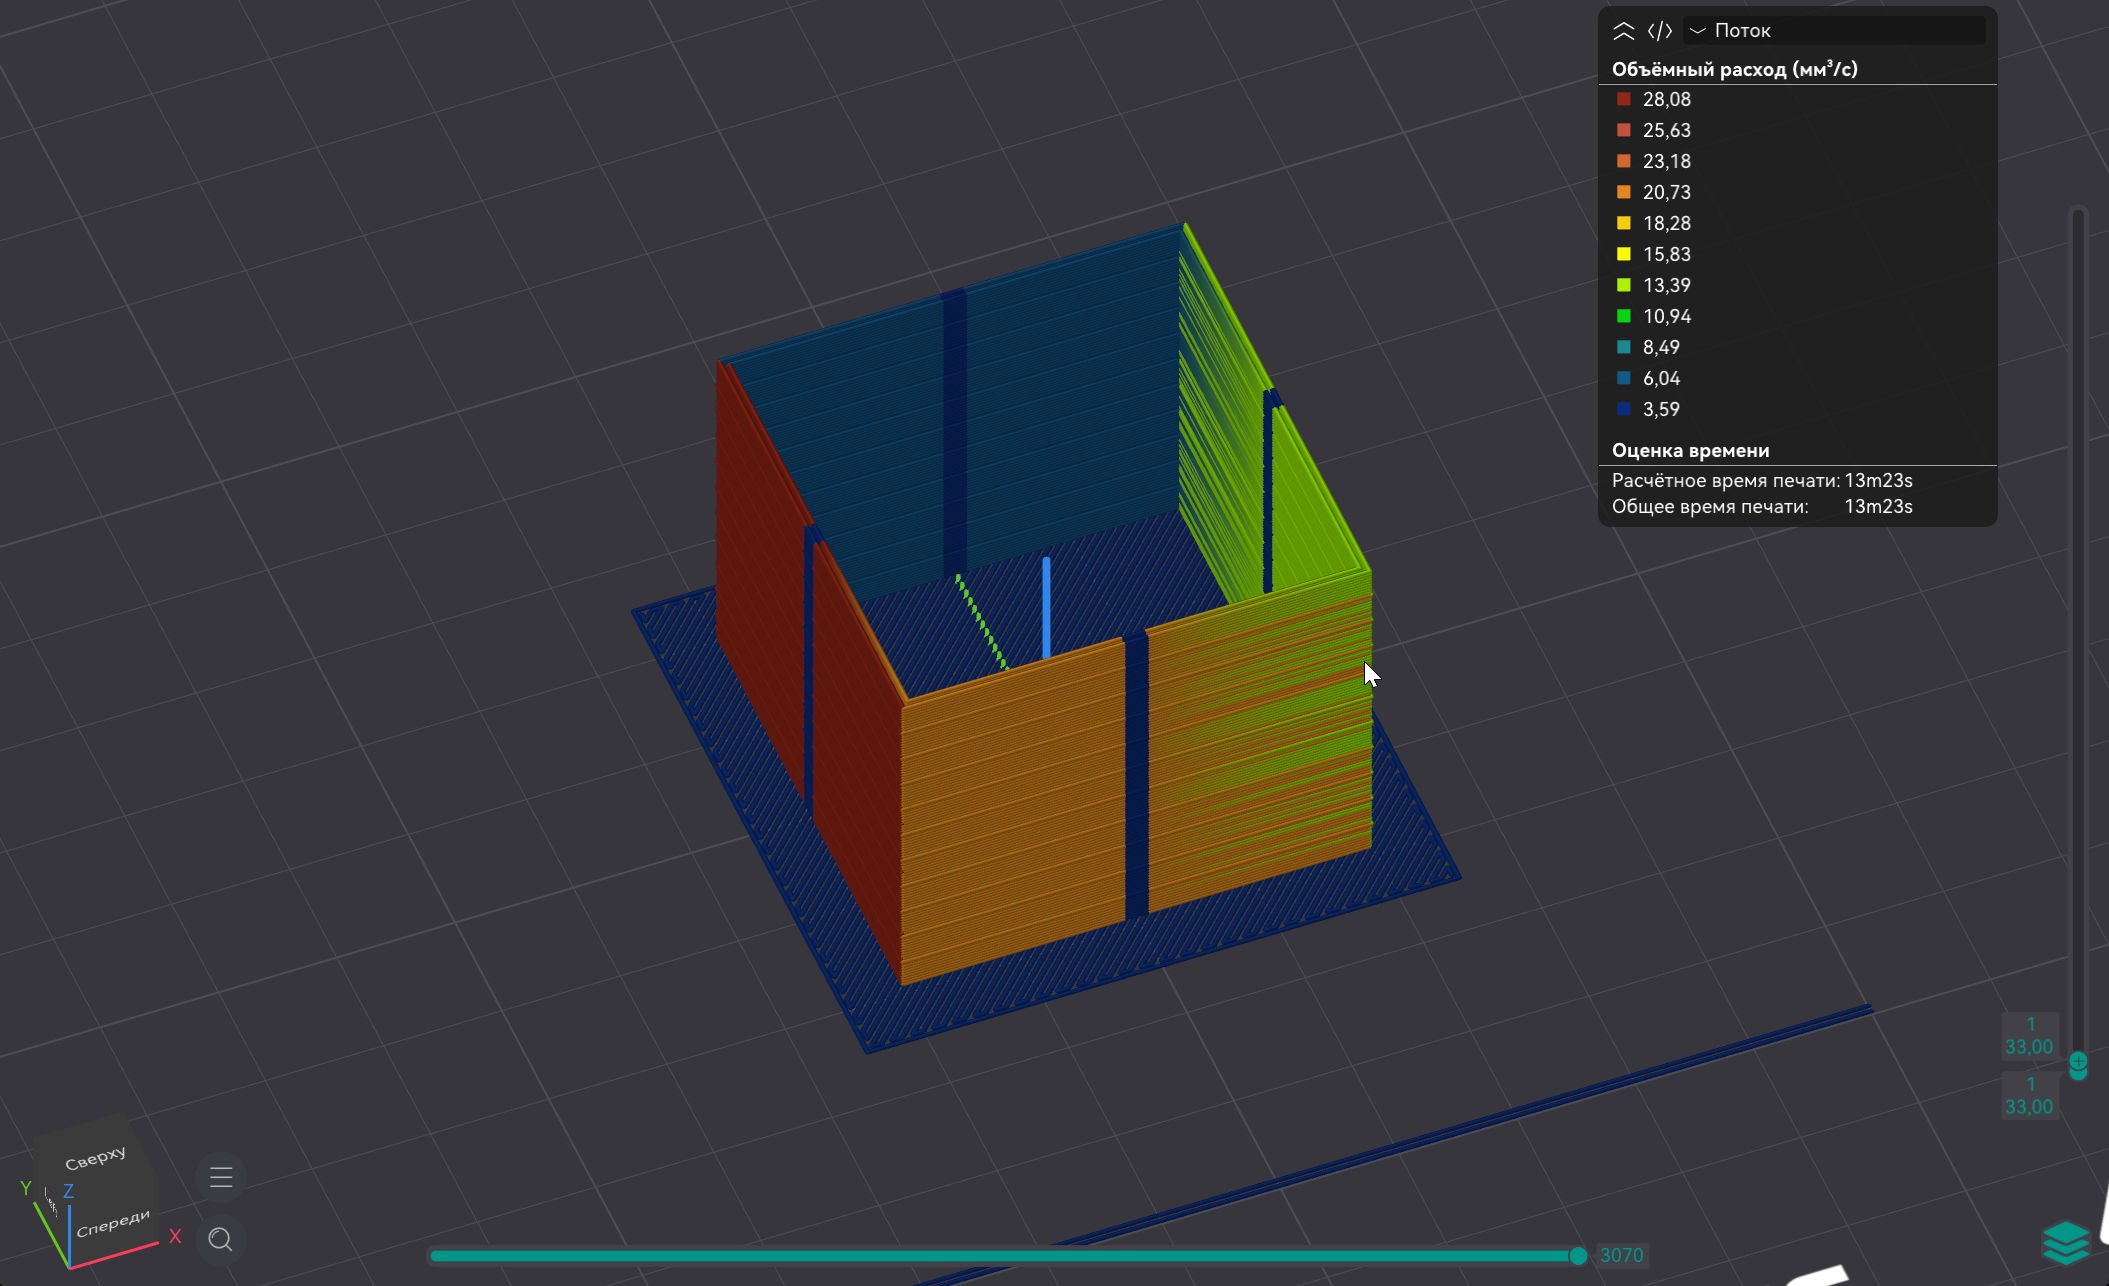Click the 8,49 teal color swatch
The image size is (2109, 1286).
pyautogui.click(x=1624, y=347)
